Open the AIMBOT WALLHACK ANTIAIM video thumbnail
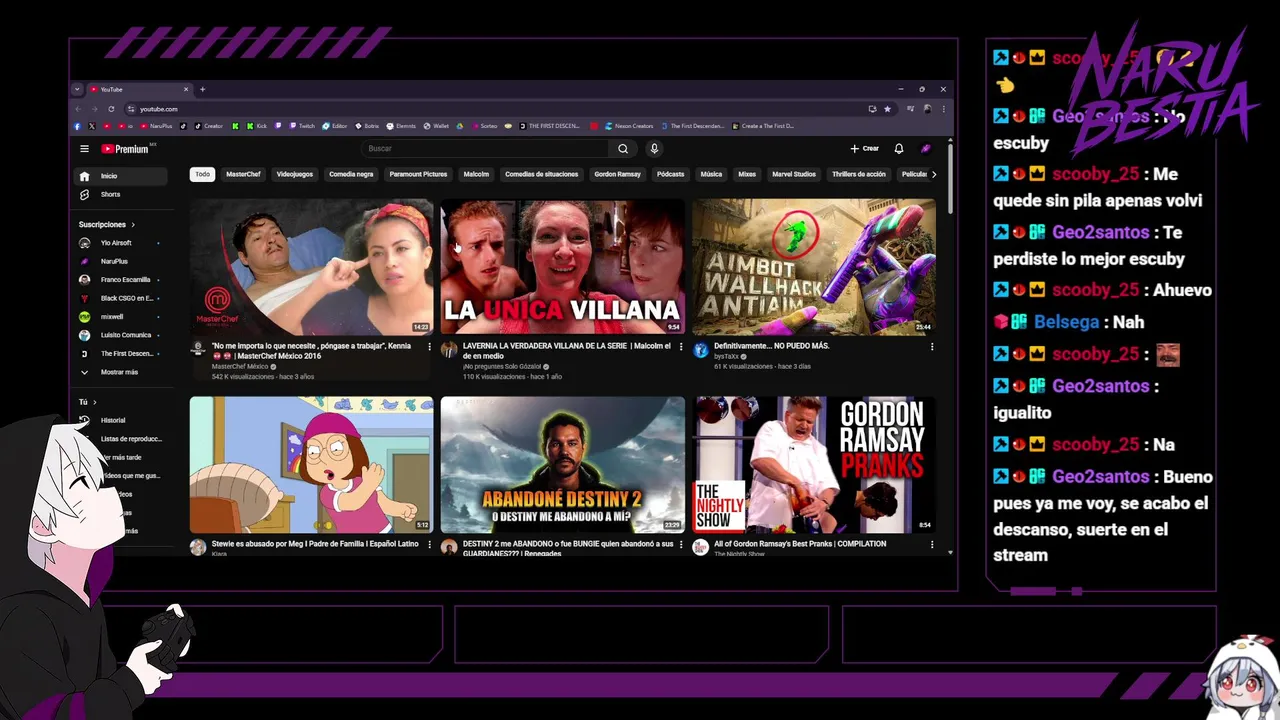Viewport: 1280px width, 720px height. click(814, 266)
